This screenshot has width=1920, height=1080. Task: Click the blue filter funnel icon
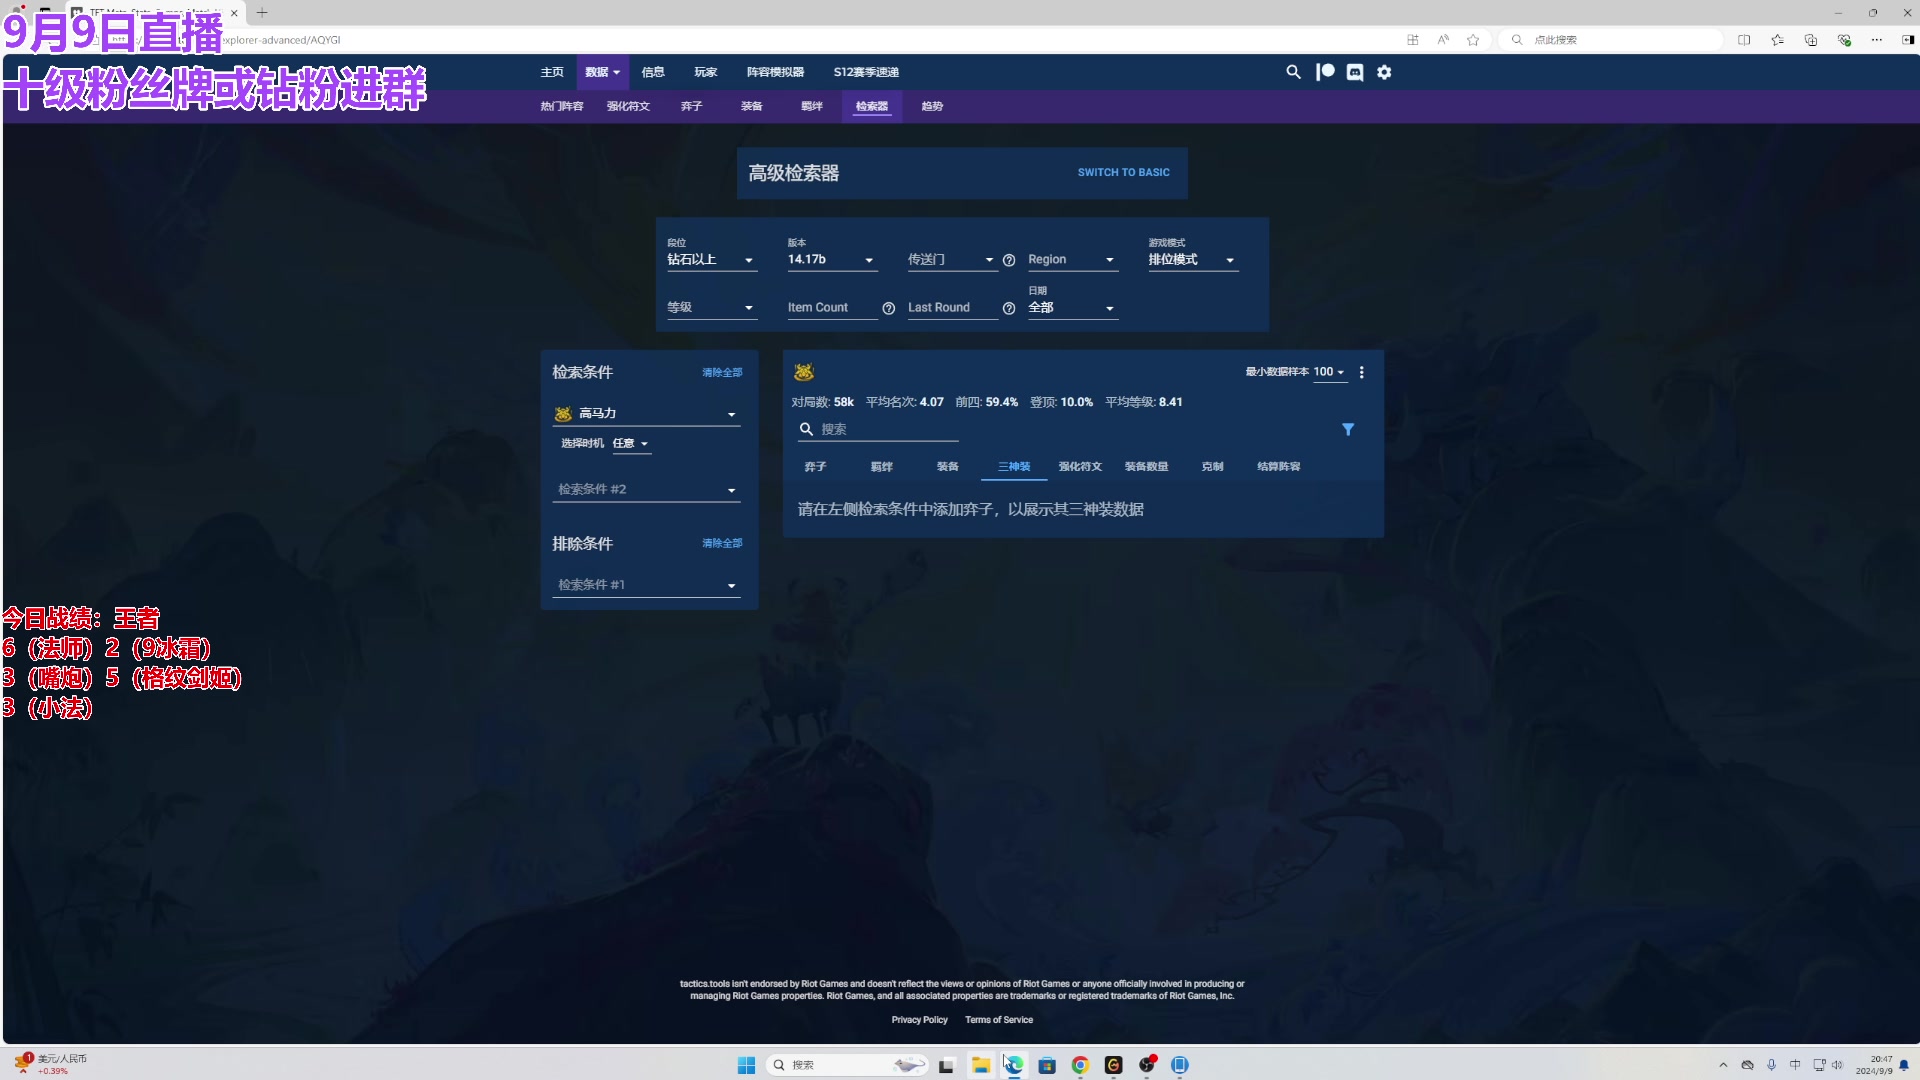pyautogui.click(x=1348, y=429)
